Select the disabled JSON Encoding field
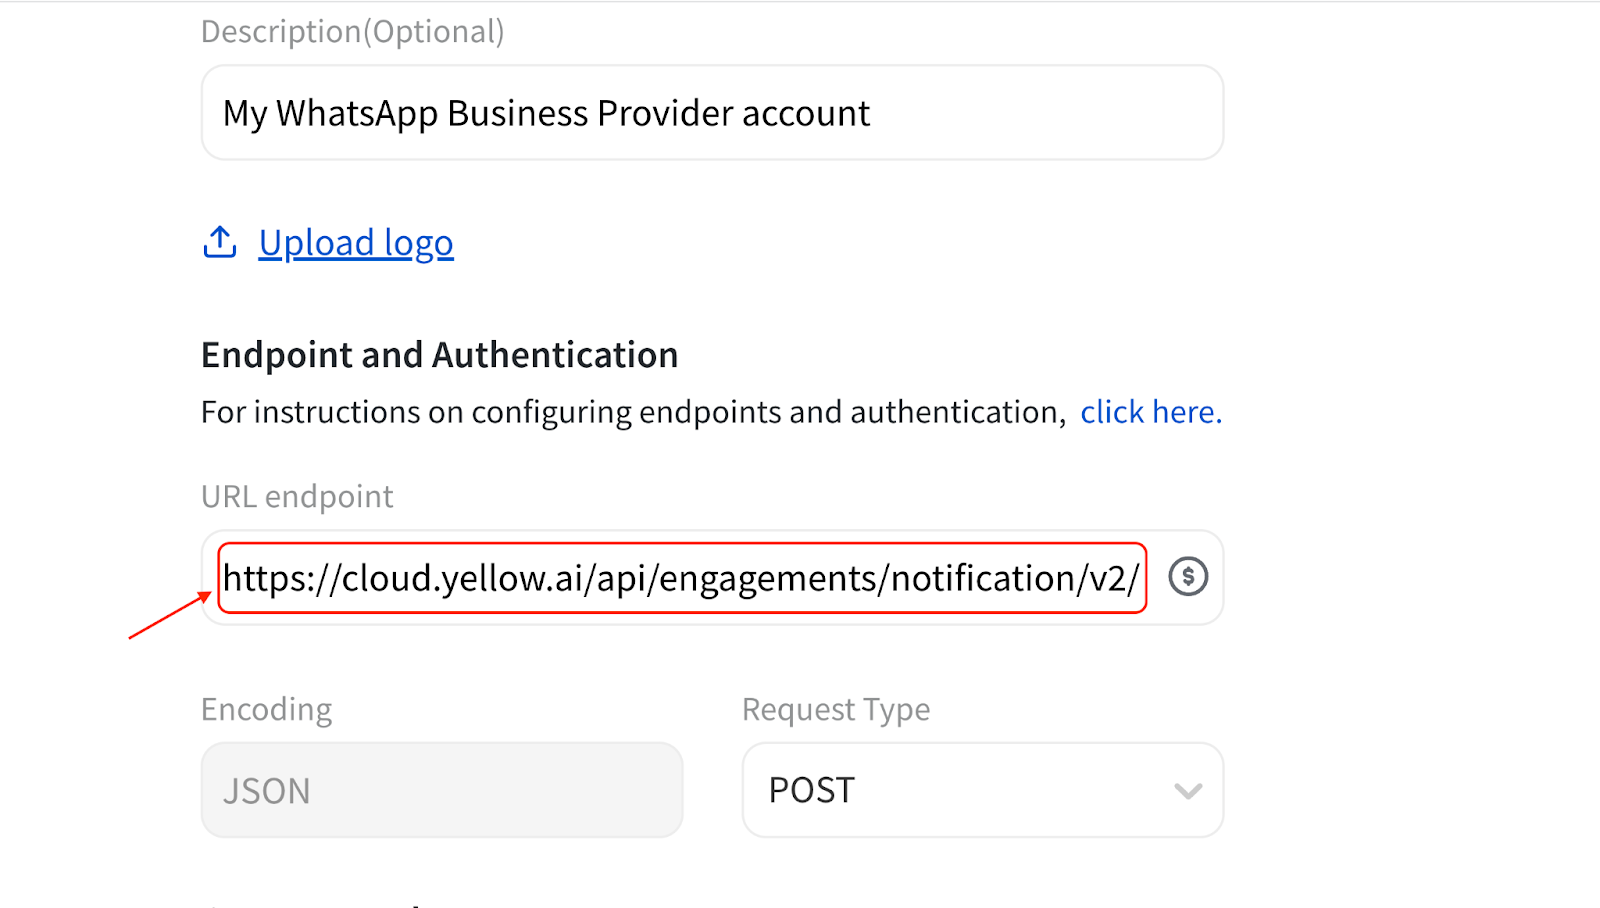Image resolution: width=1600 pixels, height=908 pixels. pyautogui.click(x=441, y=790)
